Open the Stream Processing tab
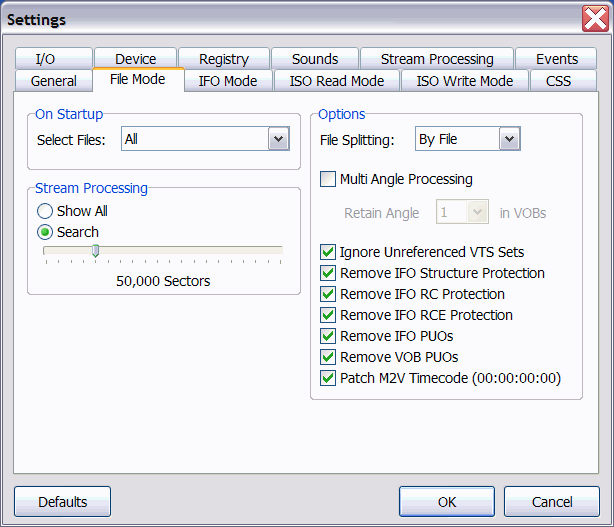This screenshot has height=527, width=614. tap(437, 59)
